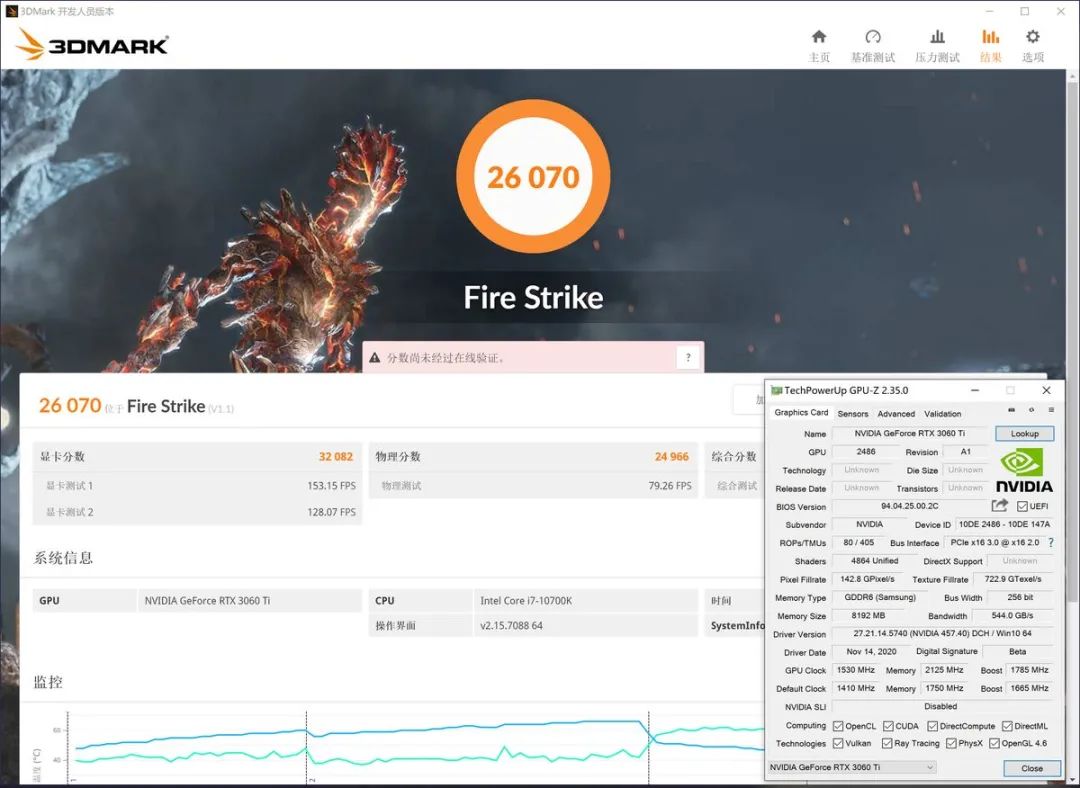Click the 3DMark logo in the header
Image resolution: width=1080 pixels, height=788 pixels.
tap(92, 44)
